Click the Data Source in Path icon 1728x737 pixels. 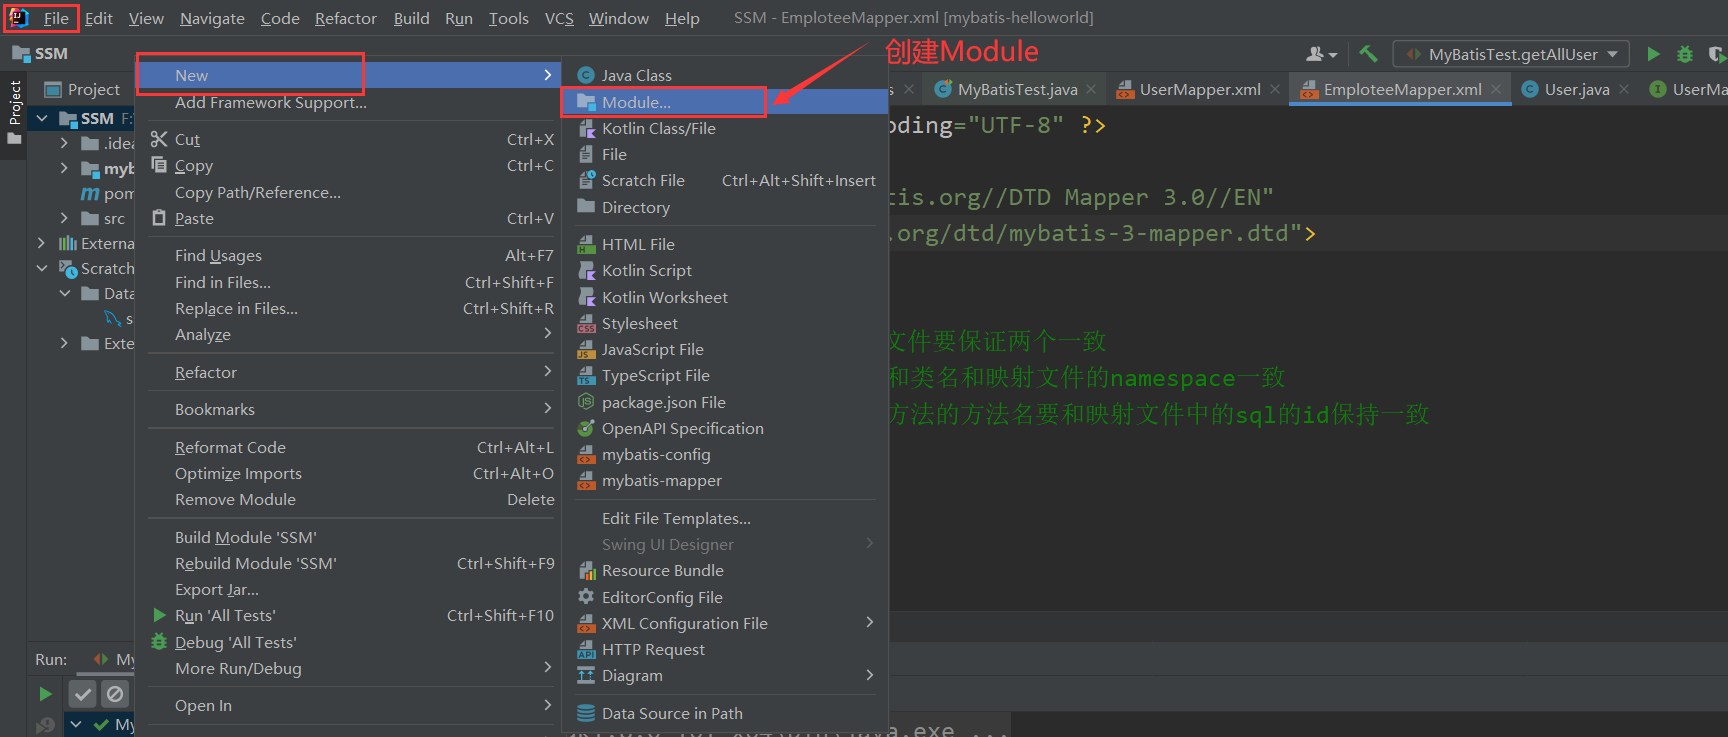click(587, 713)
